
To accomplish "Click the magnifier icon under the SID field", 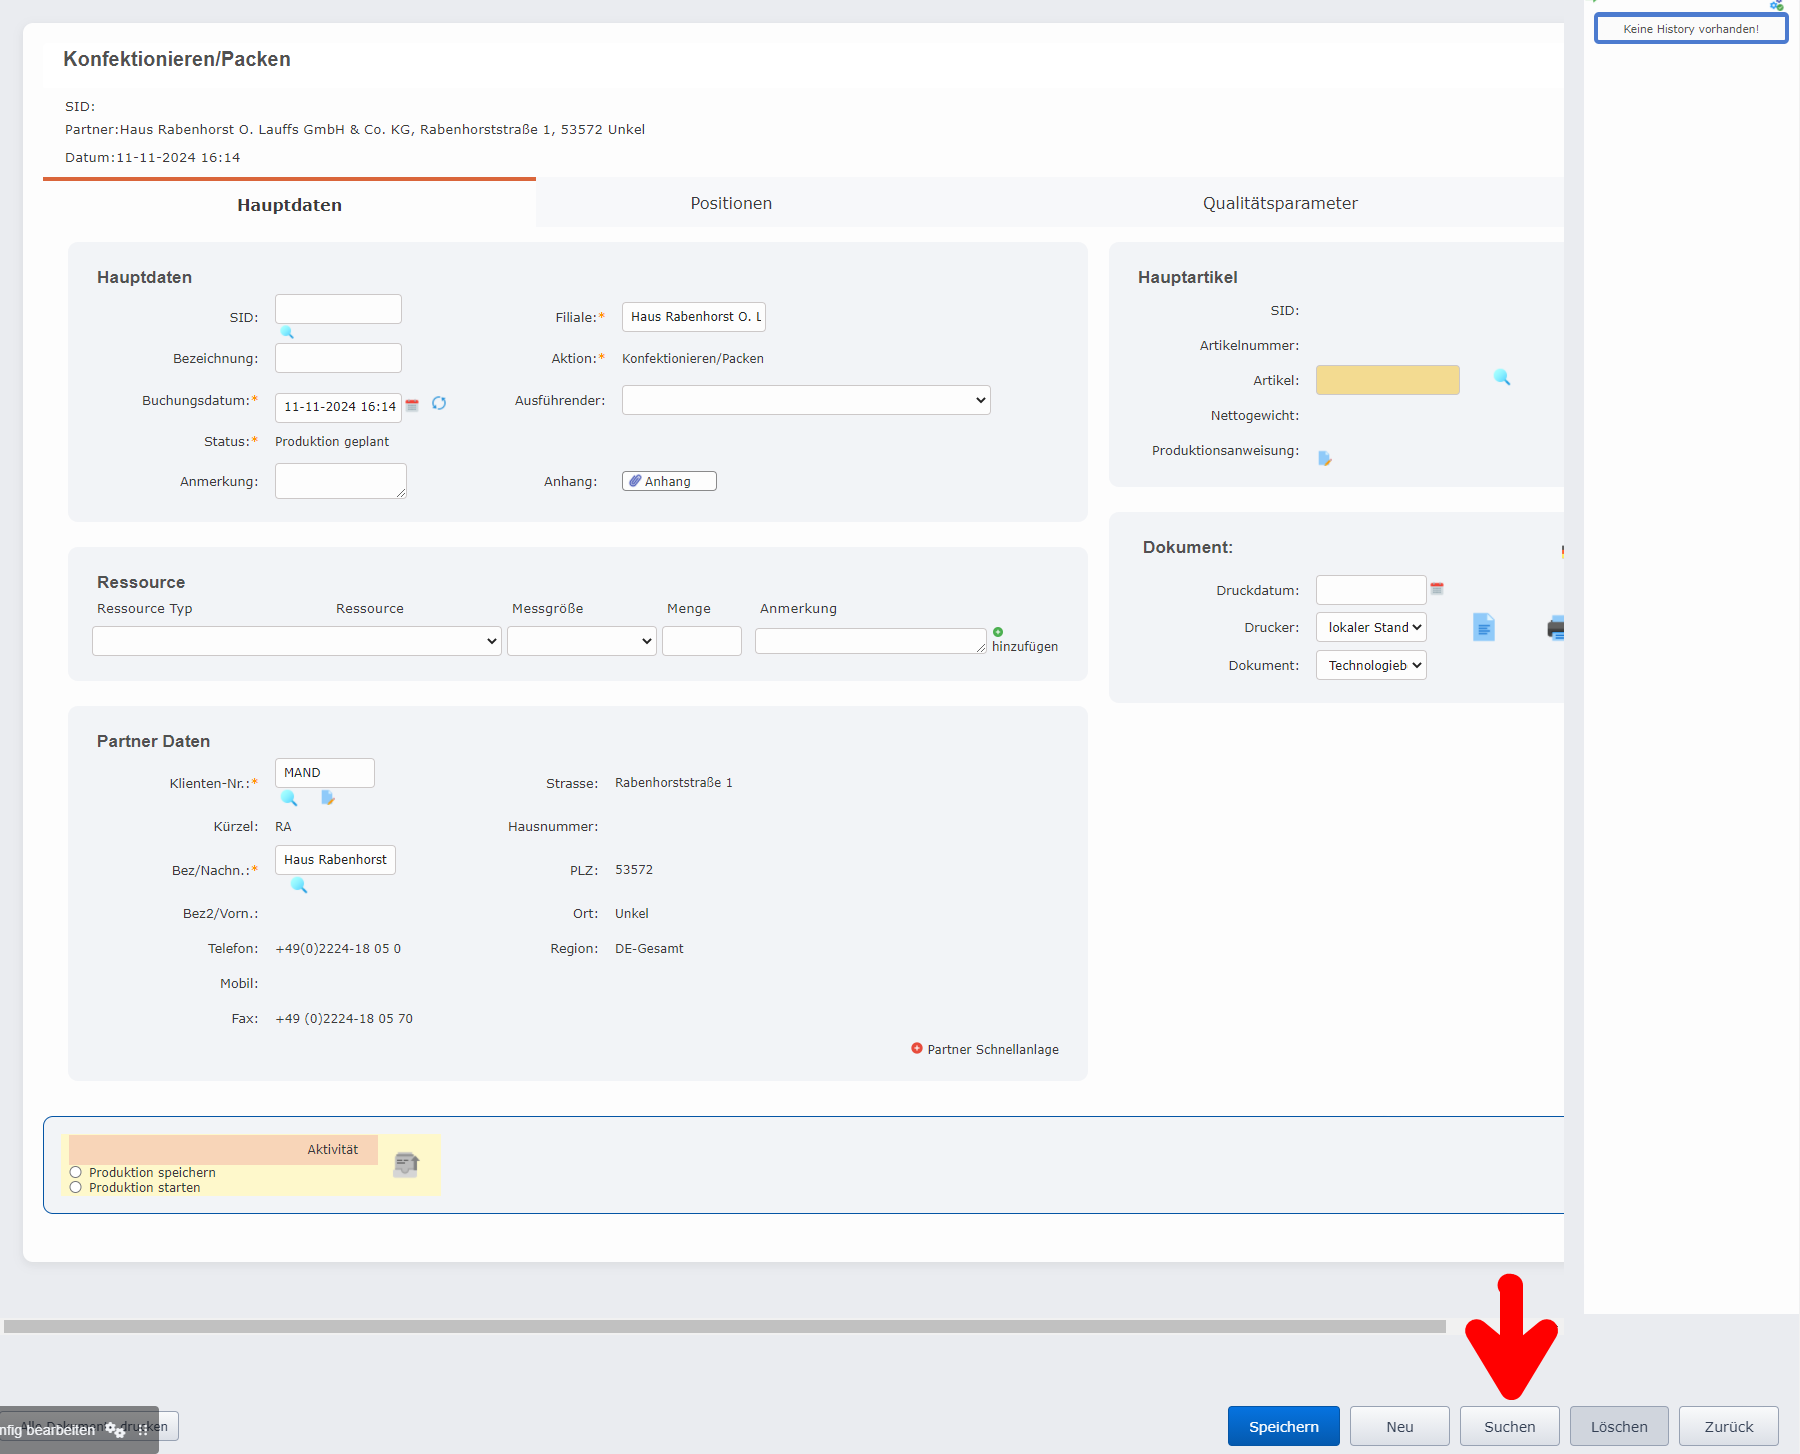I will pos(287,333).
